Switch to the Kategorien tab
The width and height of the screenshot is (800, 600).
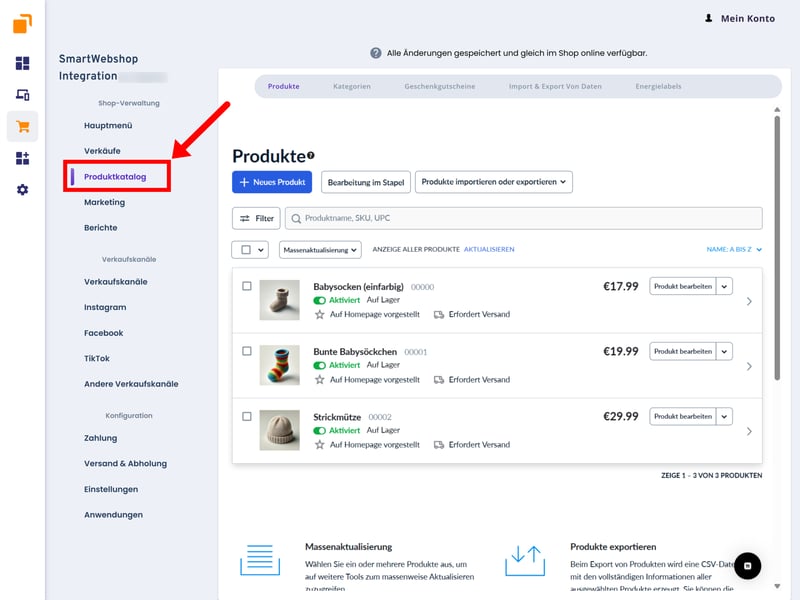pyautogui.click(x=352, y=87)
